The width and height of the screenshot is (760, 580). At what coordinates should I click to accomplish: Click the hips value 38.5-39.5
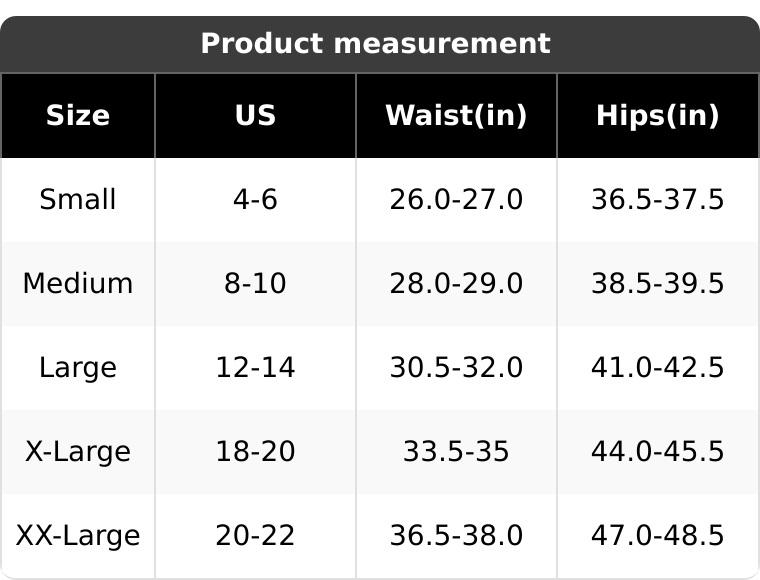click(657, 284)
